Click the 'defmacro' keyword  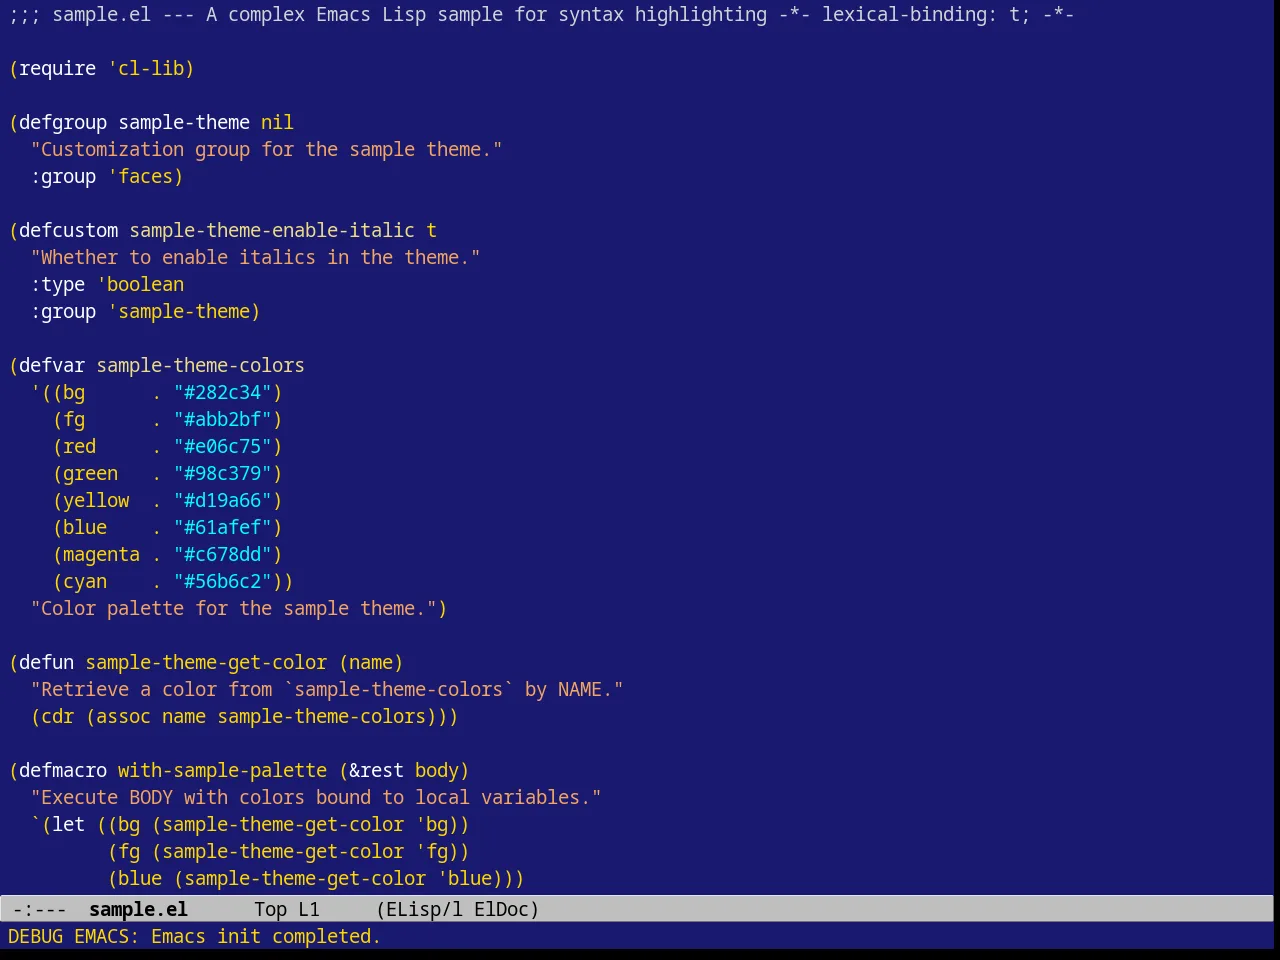coord(63,770)
